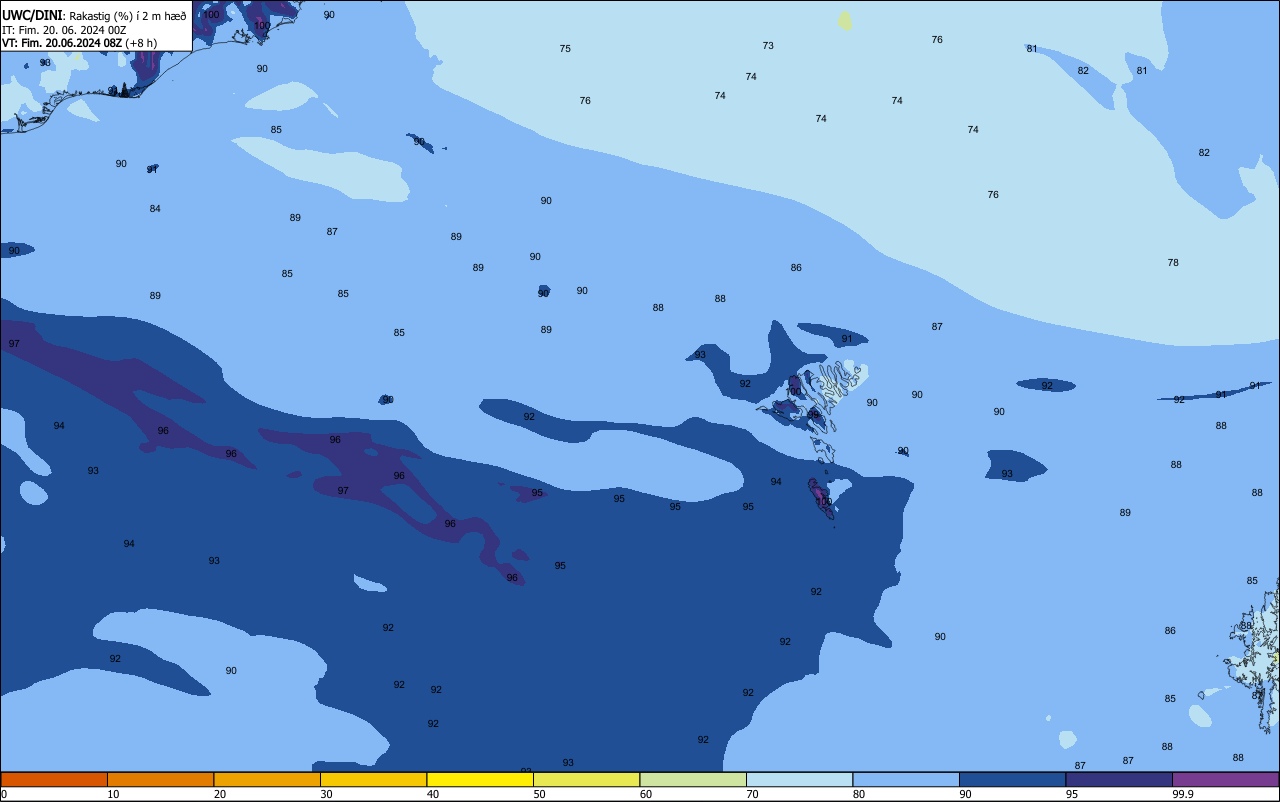Viewport: 1280px width, 802px height.
Task: Click the '70' tick label on the legend
Action: click(752, 794)
